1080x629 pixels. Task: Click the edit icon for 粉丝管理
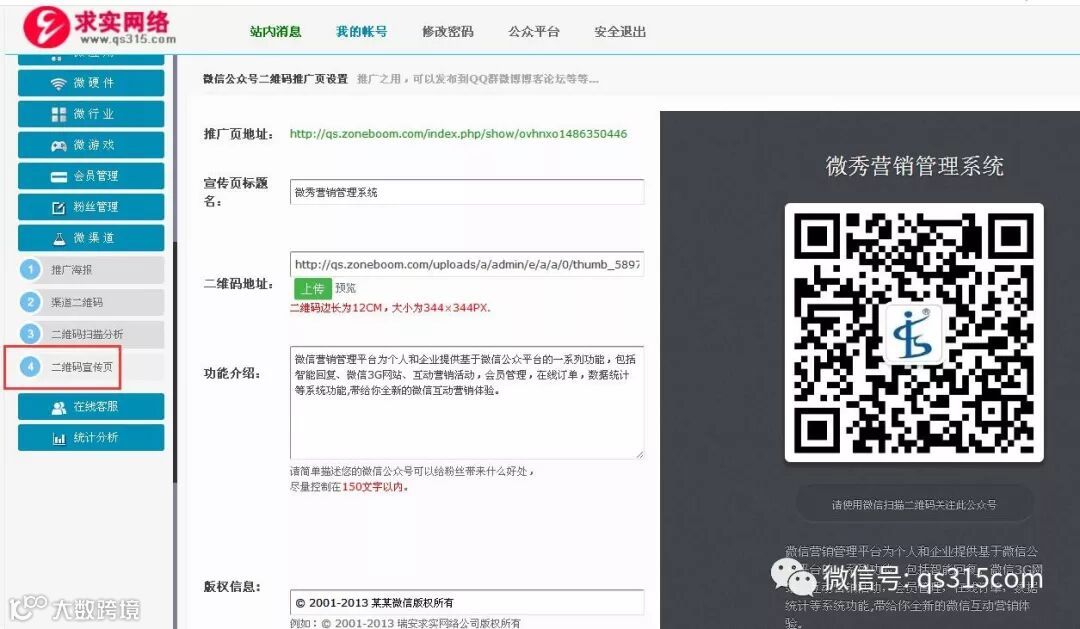(x=59, y=207)
